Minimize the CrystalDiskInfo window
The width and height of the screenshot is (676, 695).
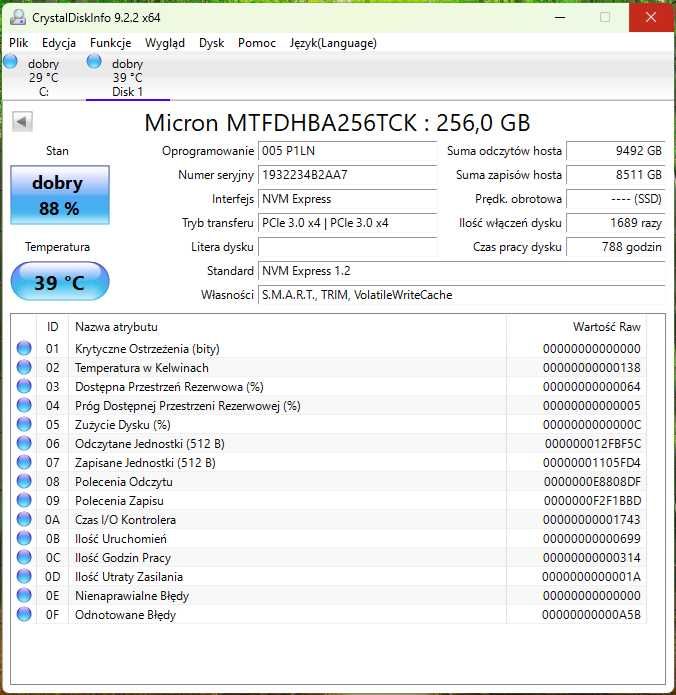(560, 17)
